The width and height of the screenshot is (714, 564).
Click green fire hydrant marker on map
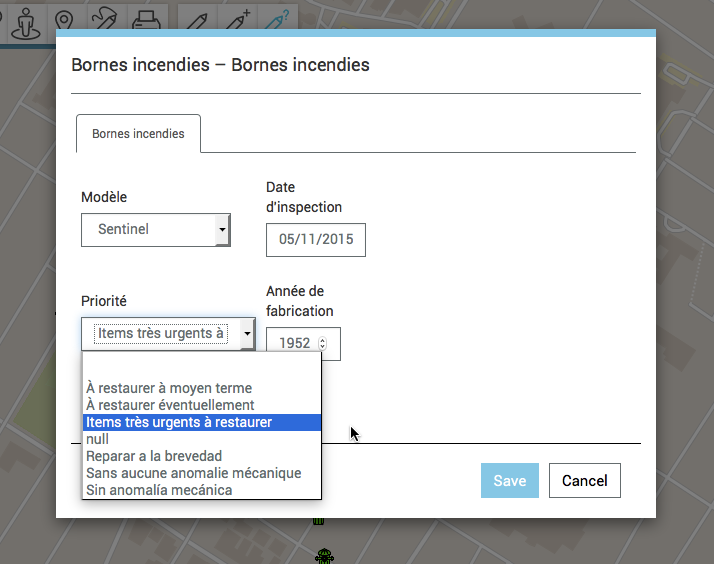tap(324, 556)
